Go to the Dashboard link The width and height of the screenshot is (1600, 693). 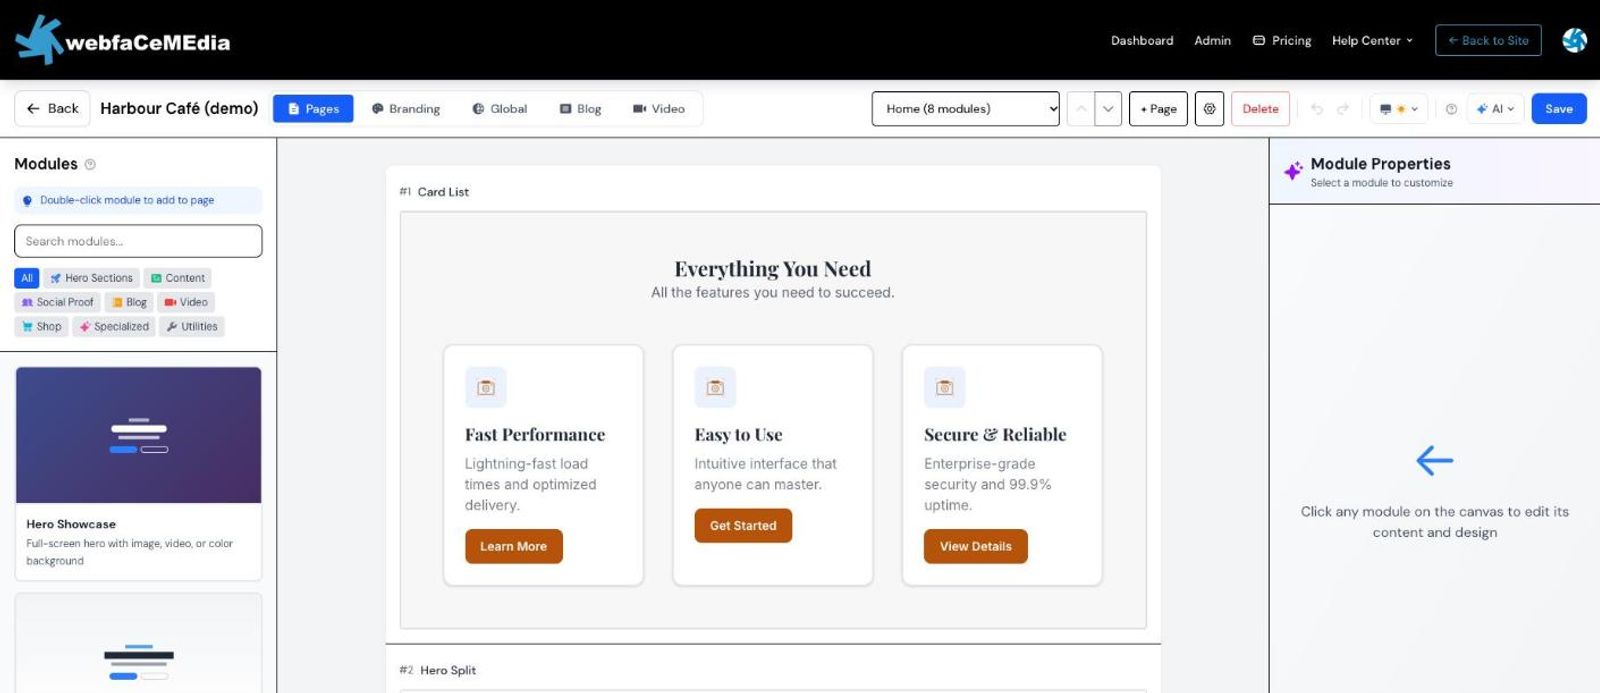1142,40
